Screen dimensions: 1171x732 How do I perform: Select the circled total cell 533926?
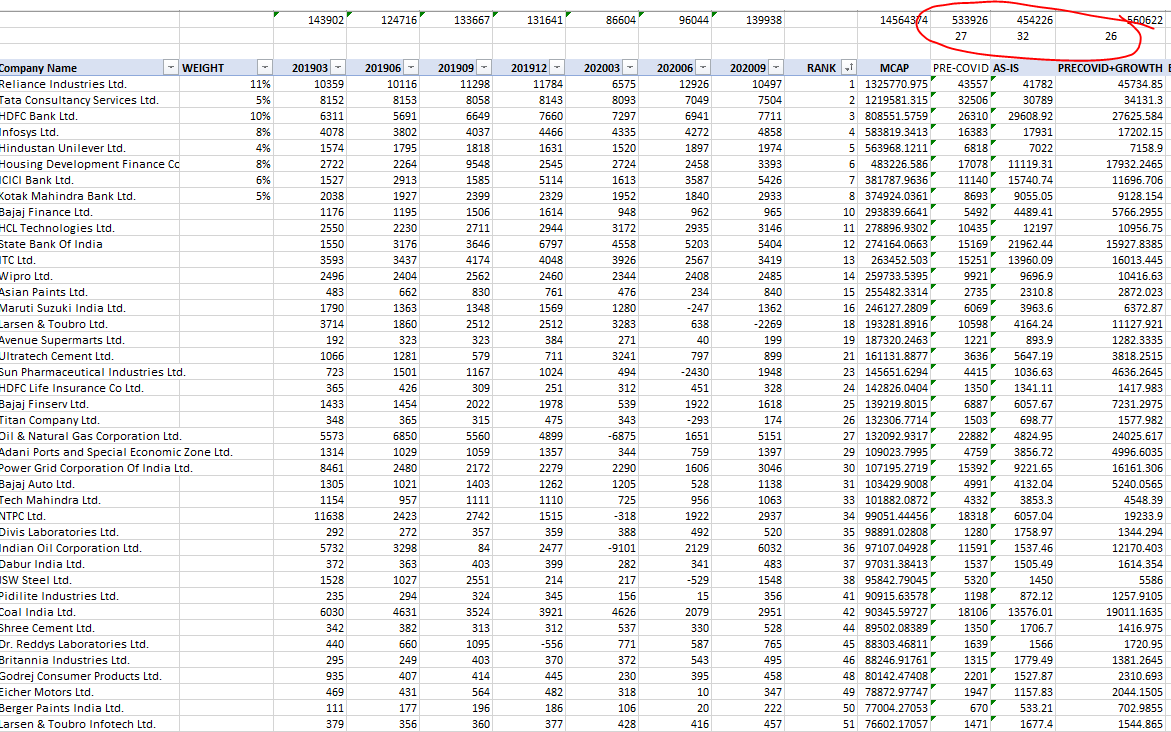pos(960,20)
